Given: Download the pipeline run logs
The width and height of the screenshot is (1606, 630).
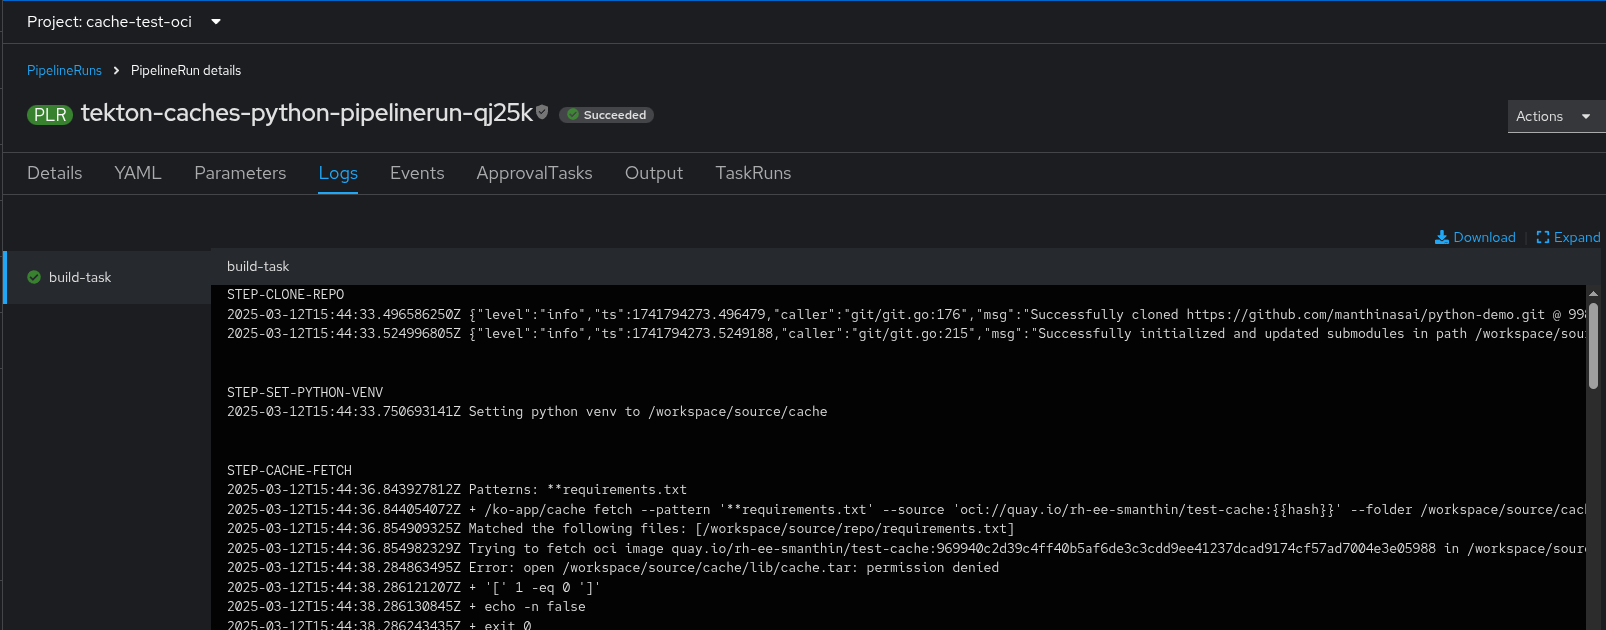Looking at the screenshot, I should tap(1475, 237).
